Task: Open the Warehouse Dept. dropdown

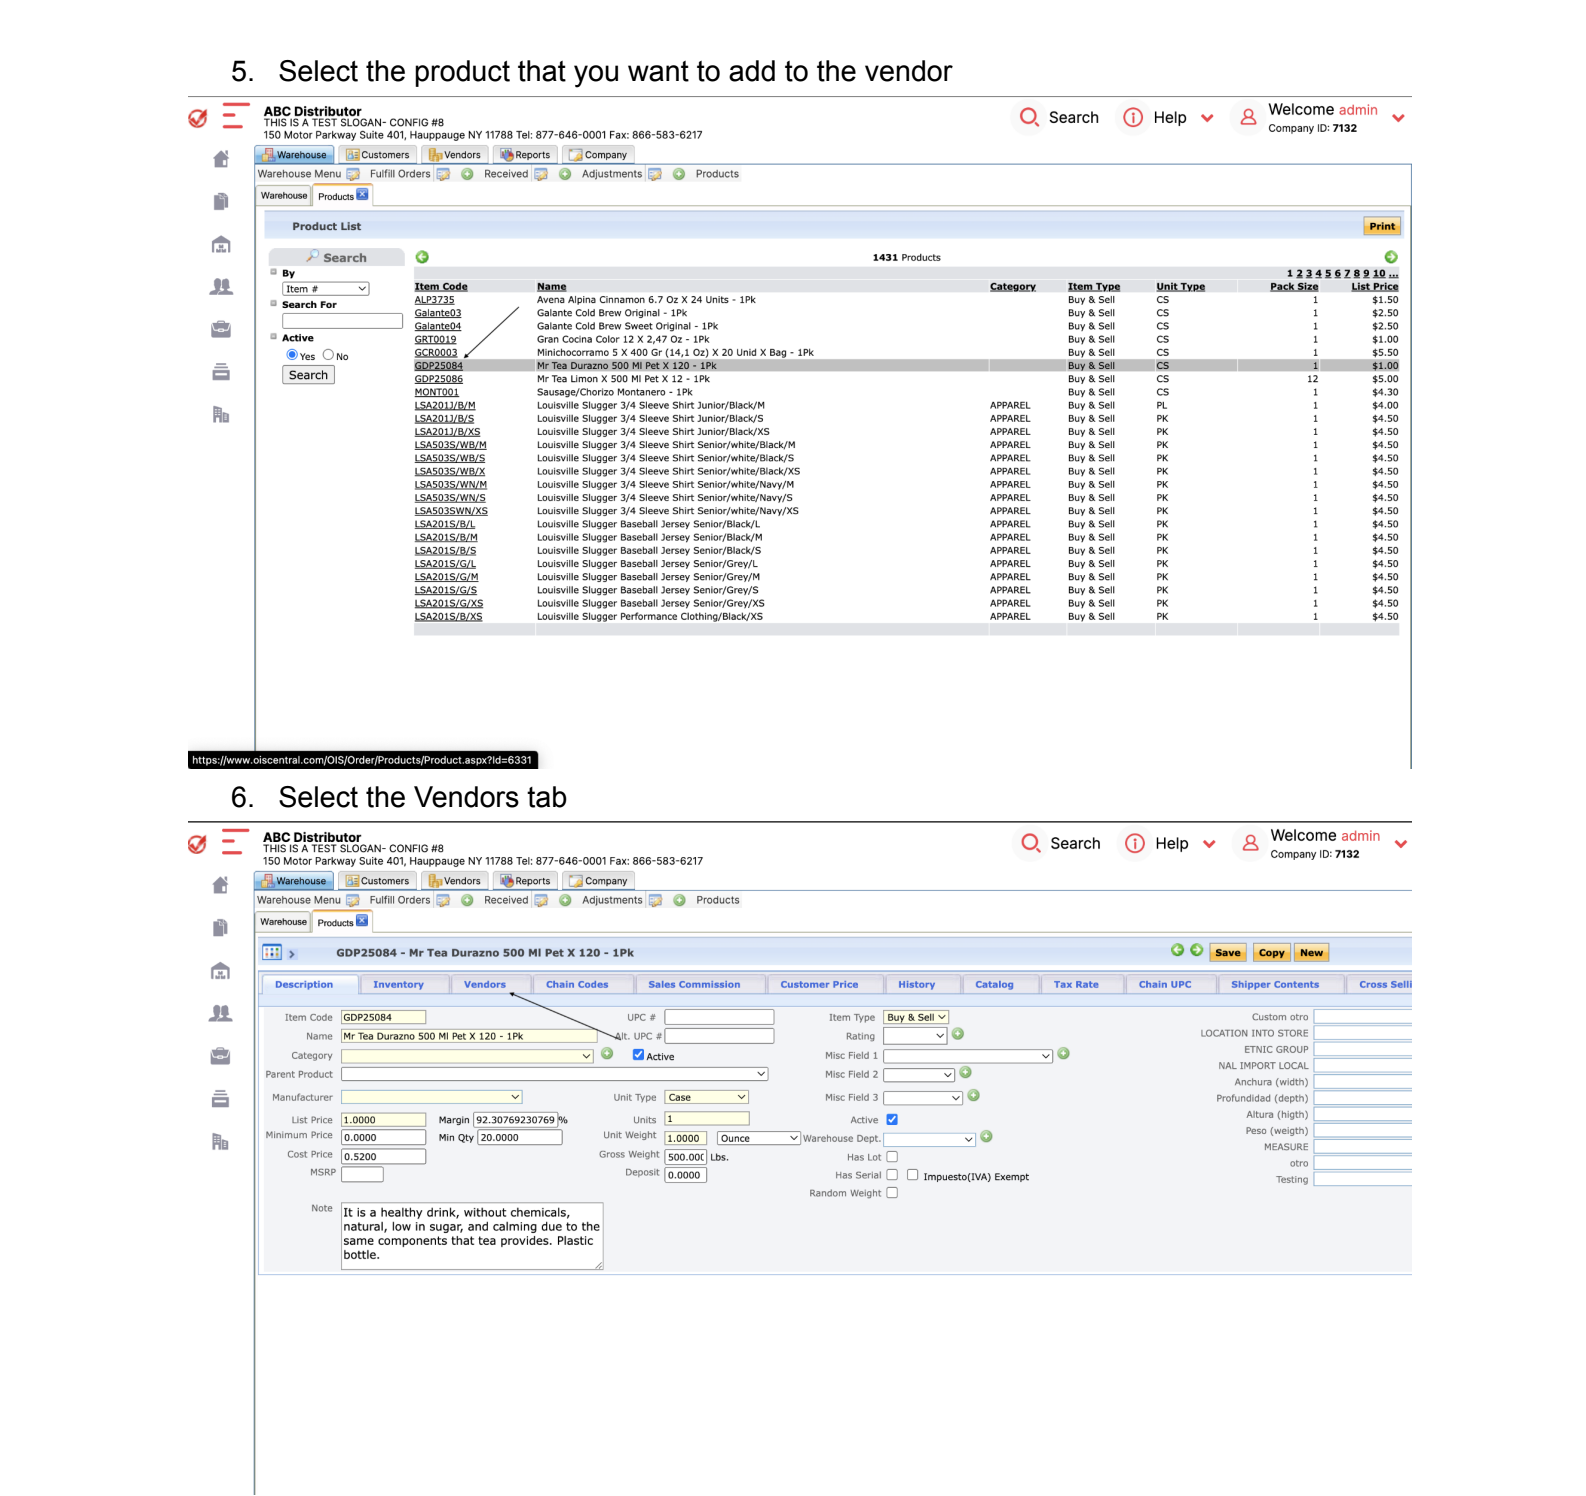Action: [929, 1140]
